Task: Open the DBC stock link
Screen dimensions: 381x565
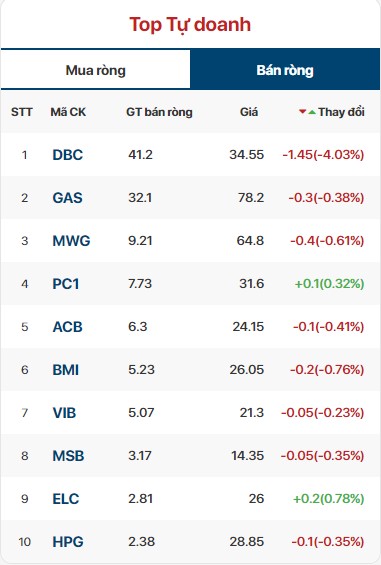Action: point(67,155)
